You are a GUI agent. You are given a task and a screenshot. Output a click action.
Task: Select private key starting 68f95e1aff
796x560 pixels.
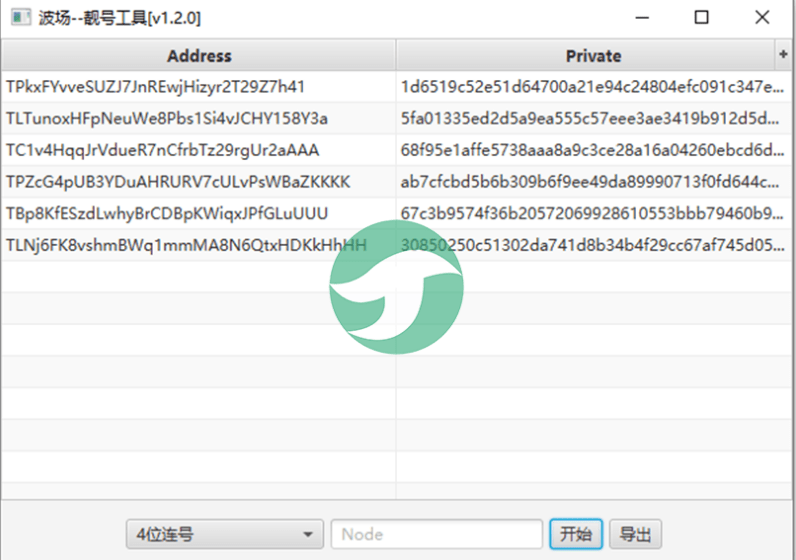click(592, 150)
